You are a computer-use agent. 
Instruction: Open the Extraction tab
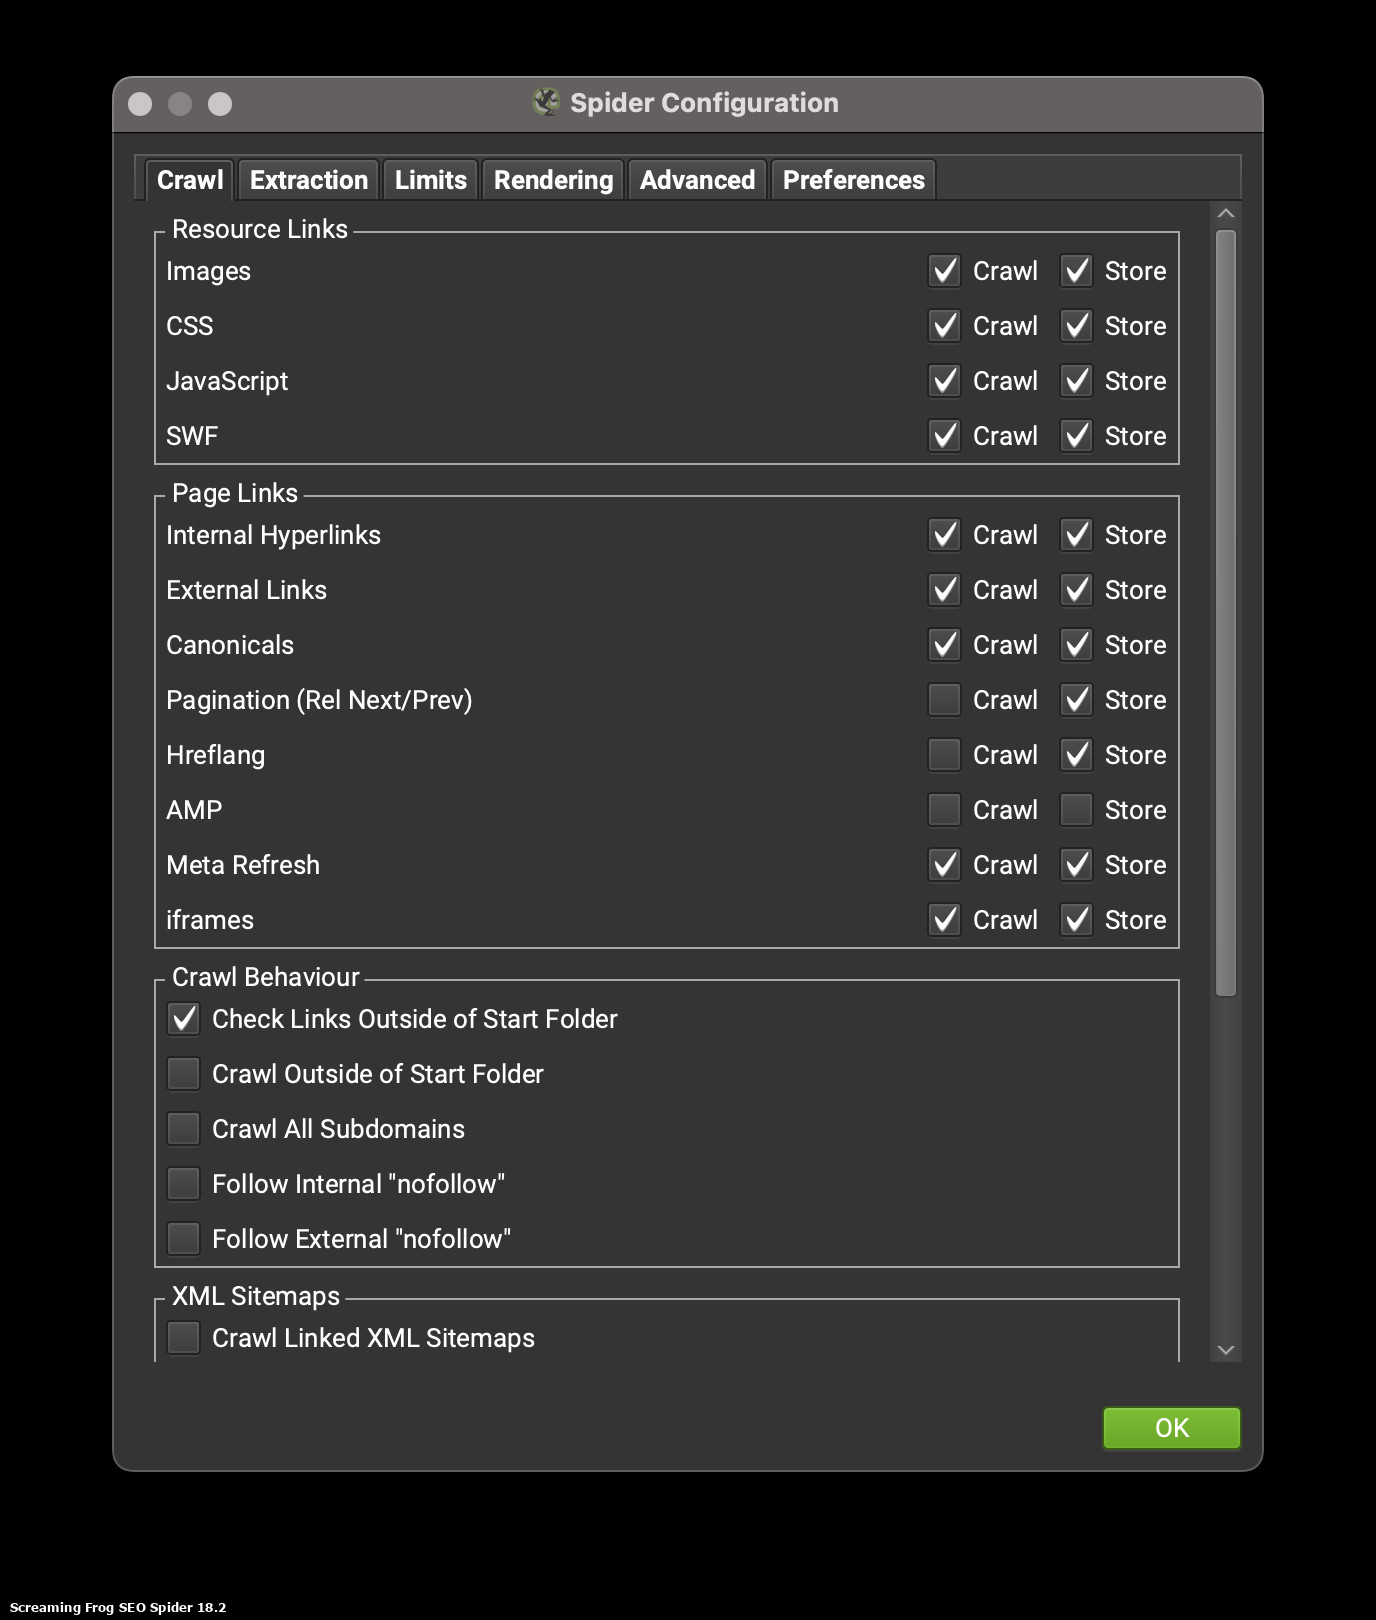pyautogui.click(x=308, y=180)
